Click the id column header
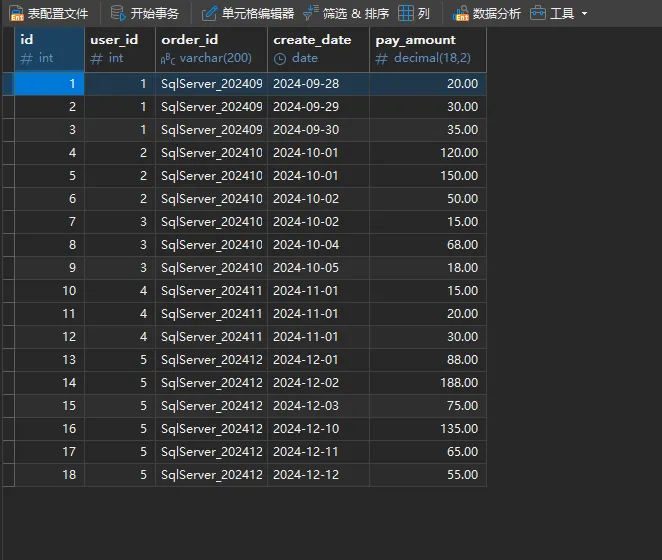Screen dimensions: 662x560 48,48
